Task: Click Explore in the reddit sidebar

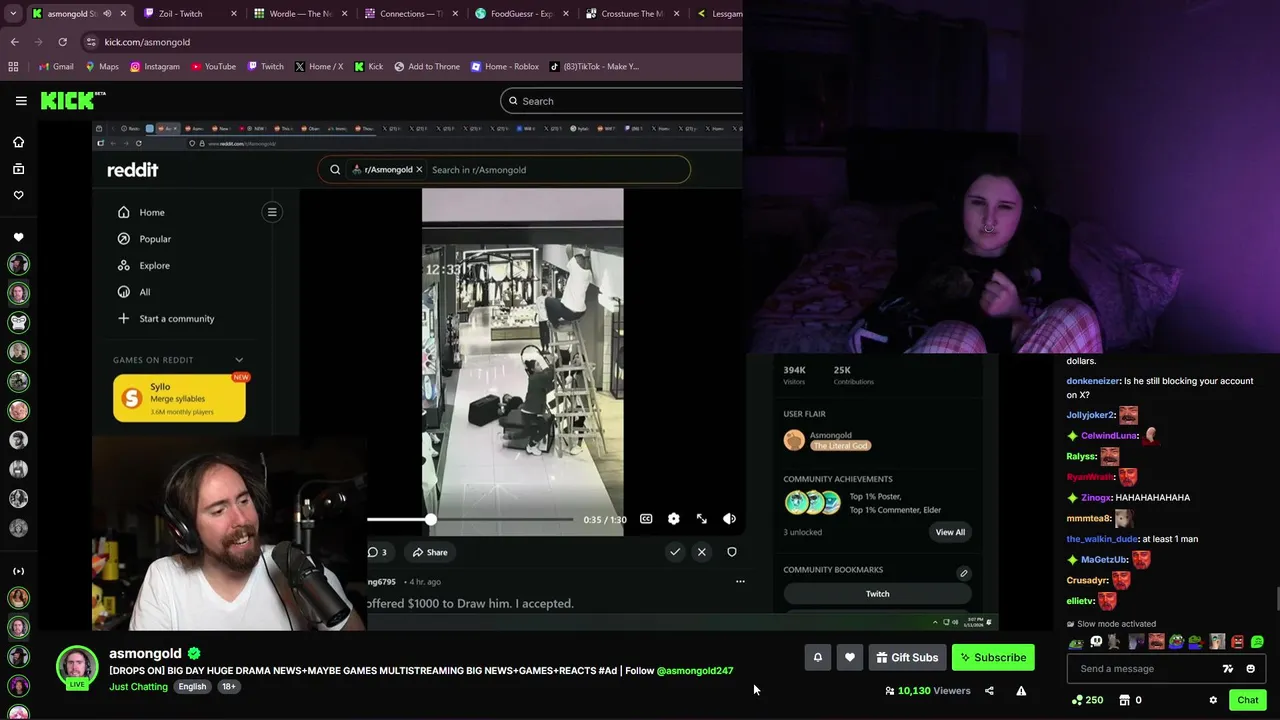Action: click(143, 265)
